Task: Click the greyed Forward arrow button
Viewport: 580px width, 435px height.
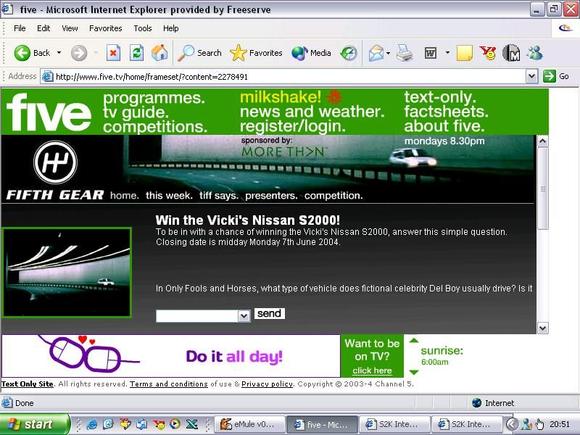Action: click(x=79, y=53)
